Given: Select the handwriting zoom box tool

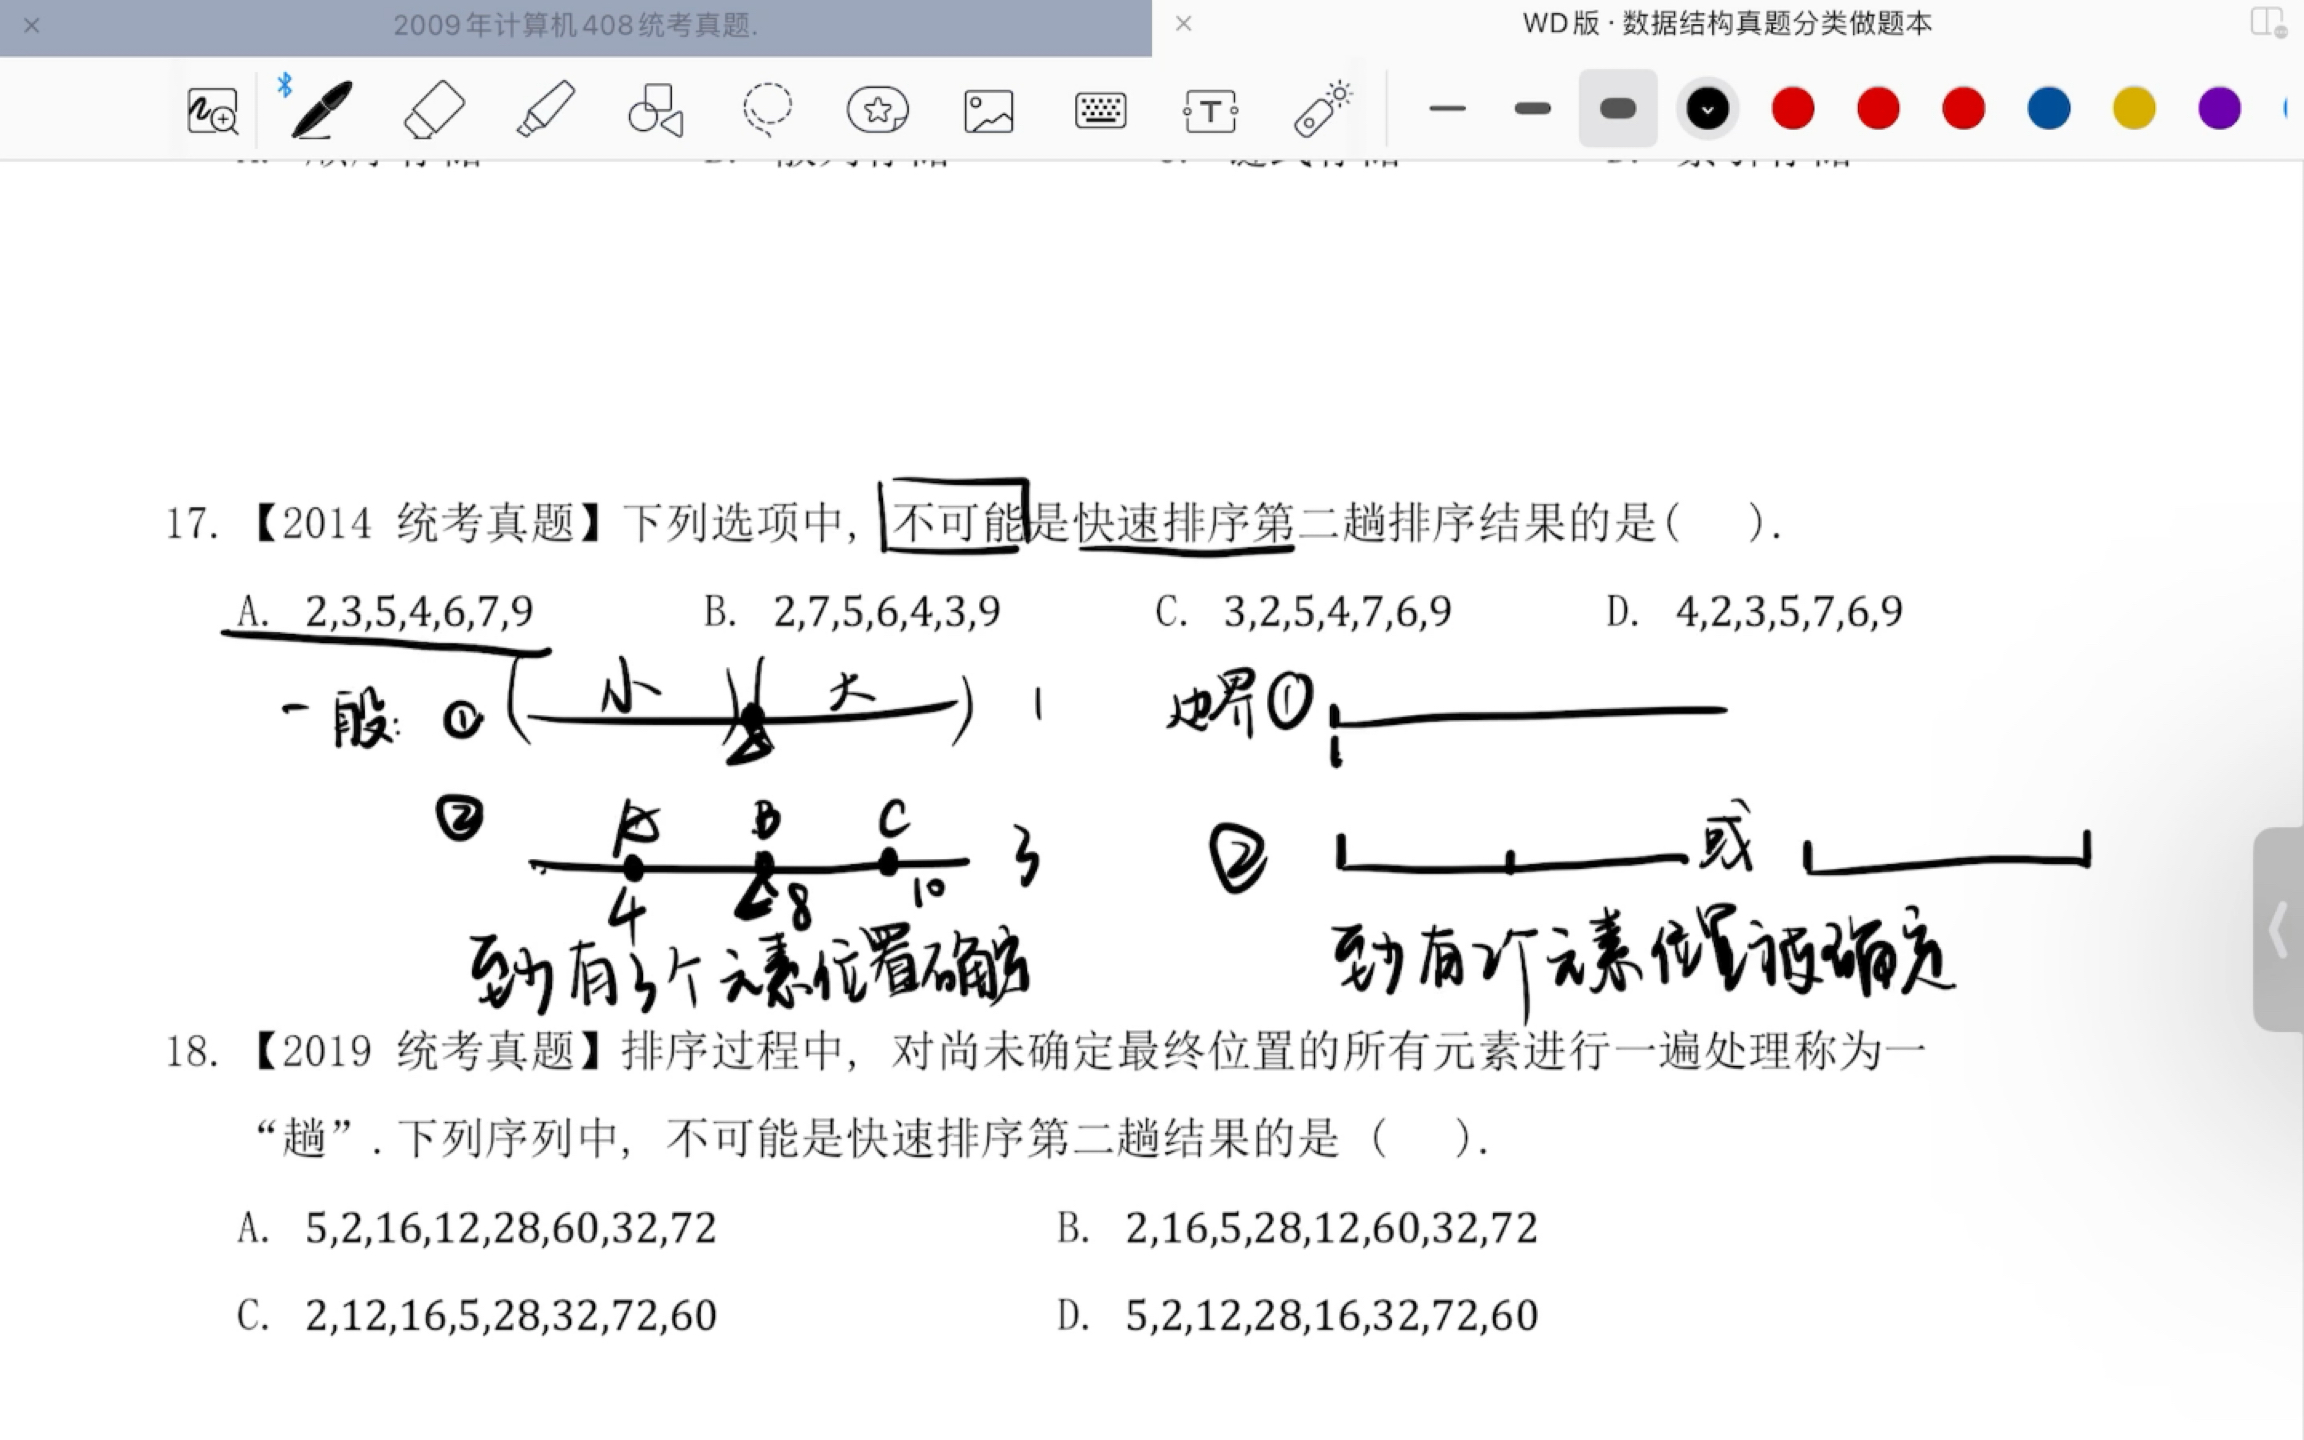Looking at the screenshot, I should pyautogui.click(x=212, y=110).
